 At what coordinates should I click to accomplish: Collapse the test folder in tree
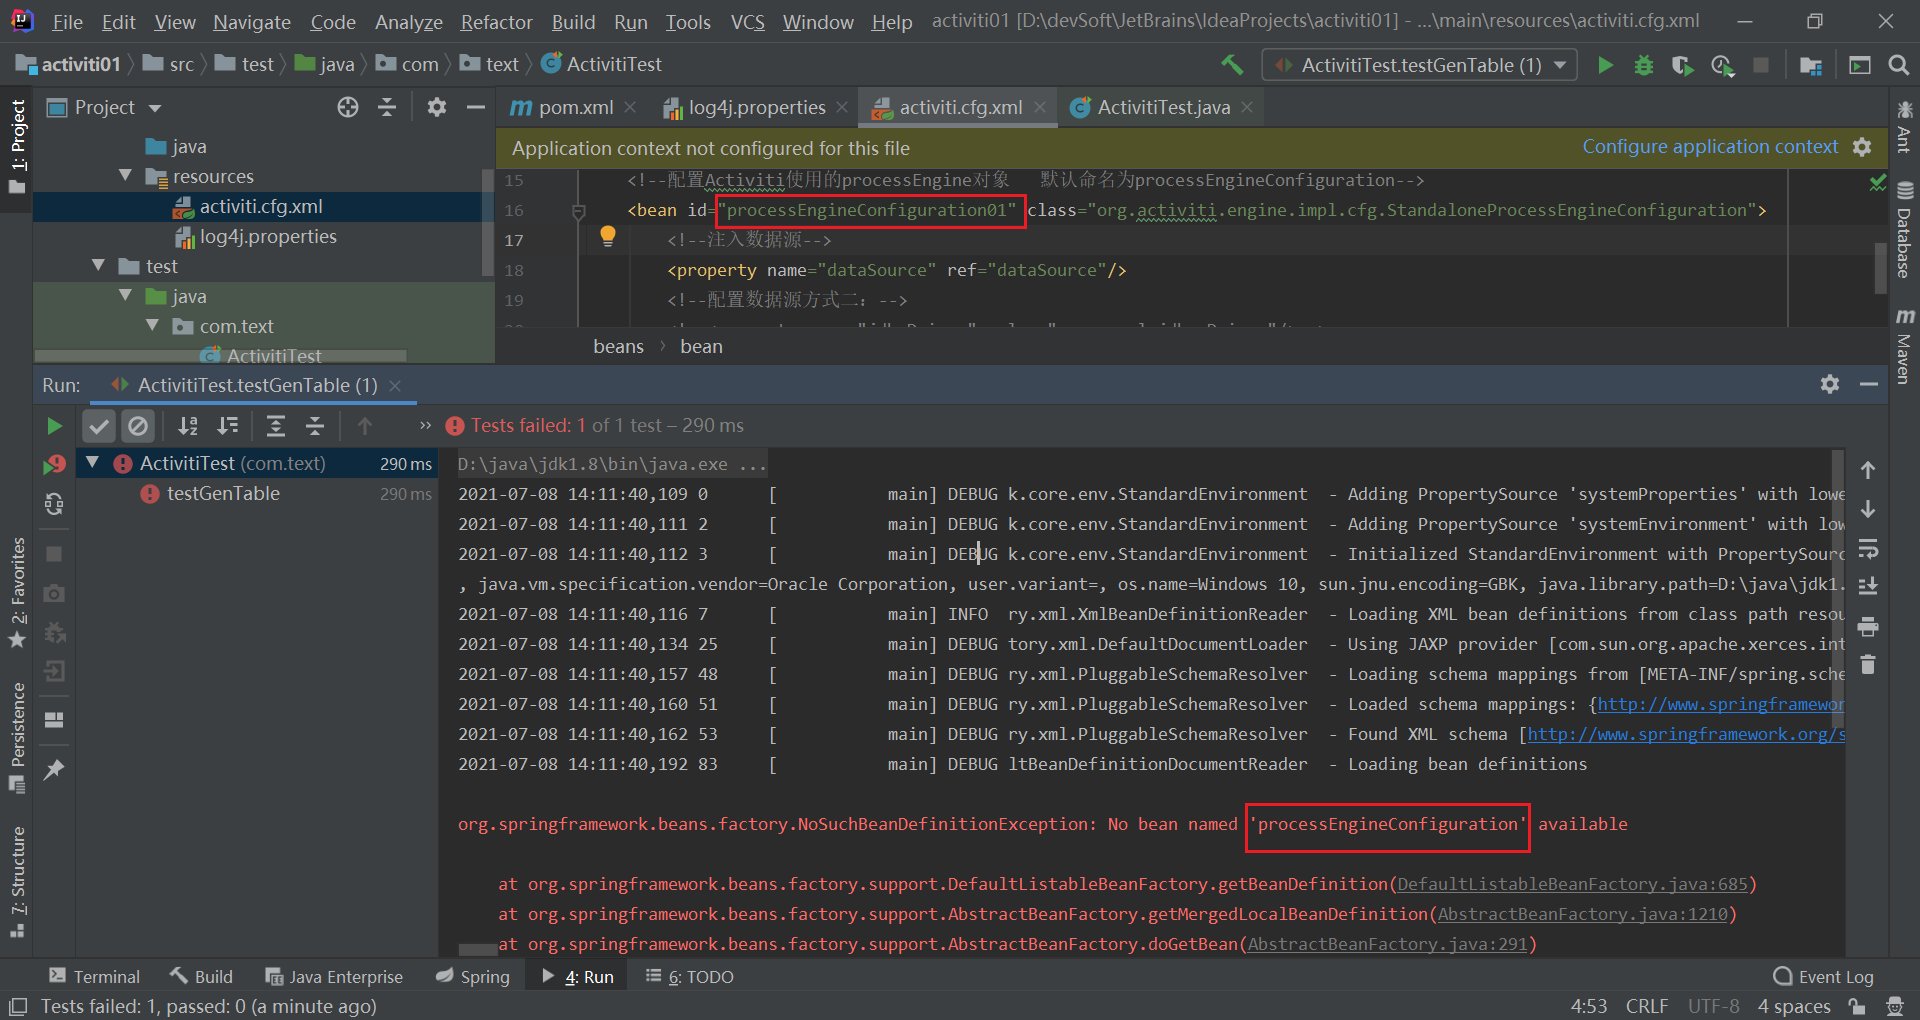click(x=98, y=266)
